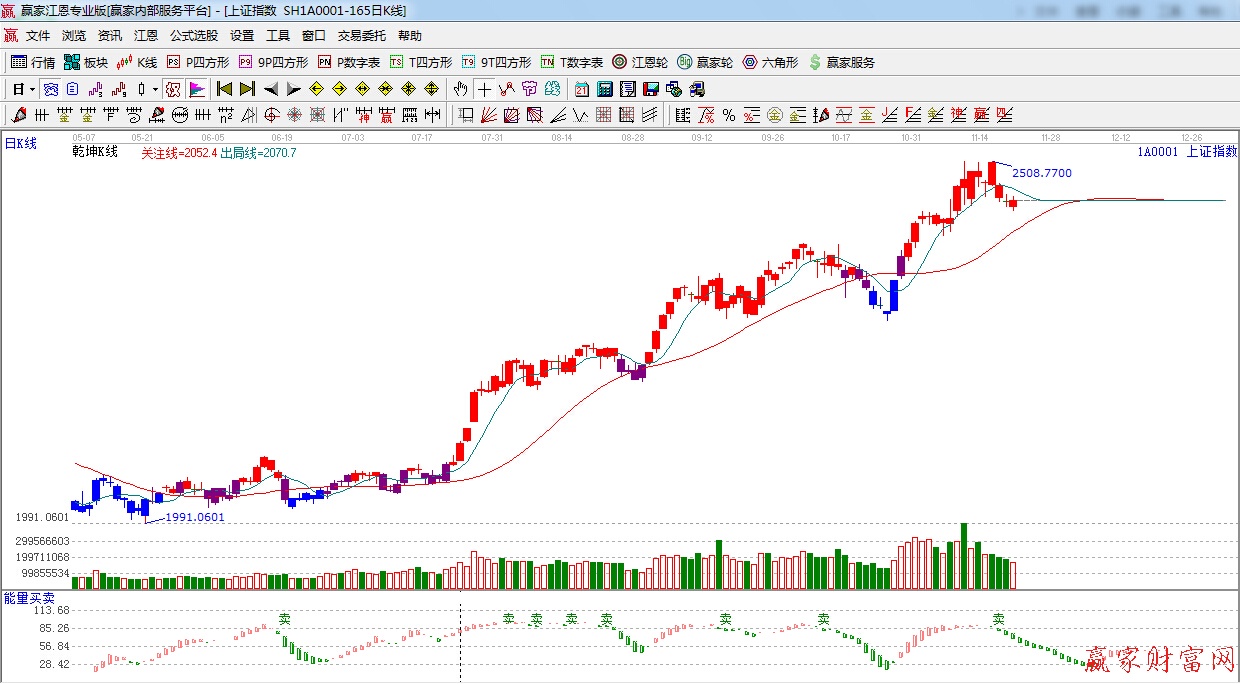Click the floppy disk save icon
Viewport: 1240px width, 684px height.
(x=651, y=89)
